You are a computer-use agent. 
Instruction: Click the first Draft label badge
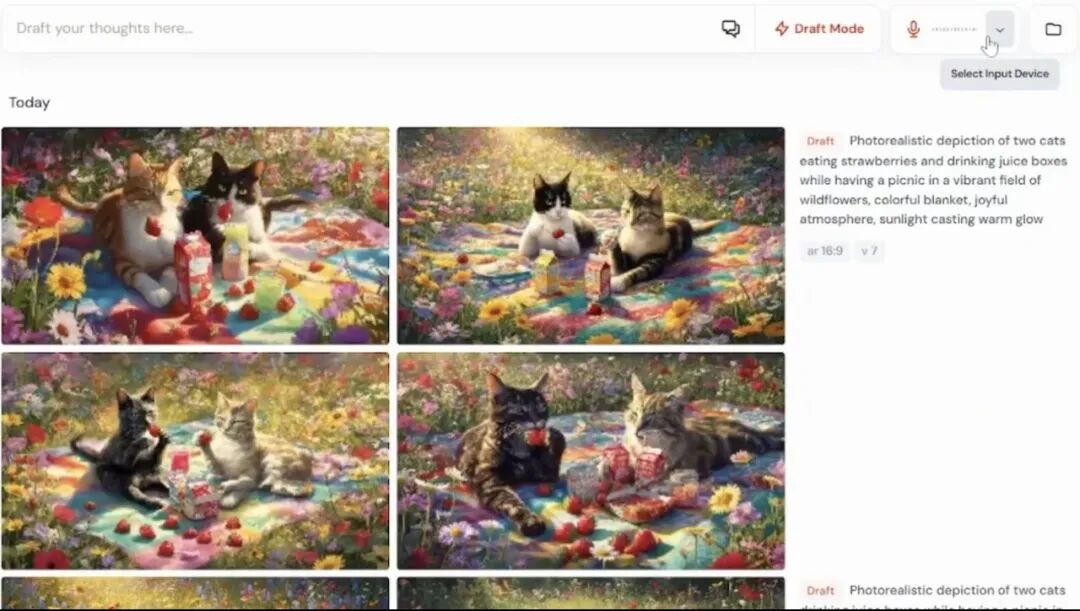point(820,141)
